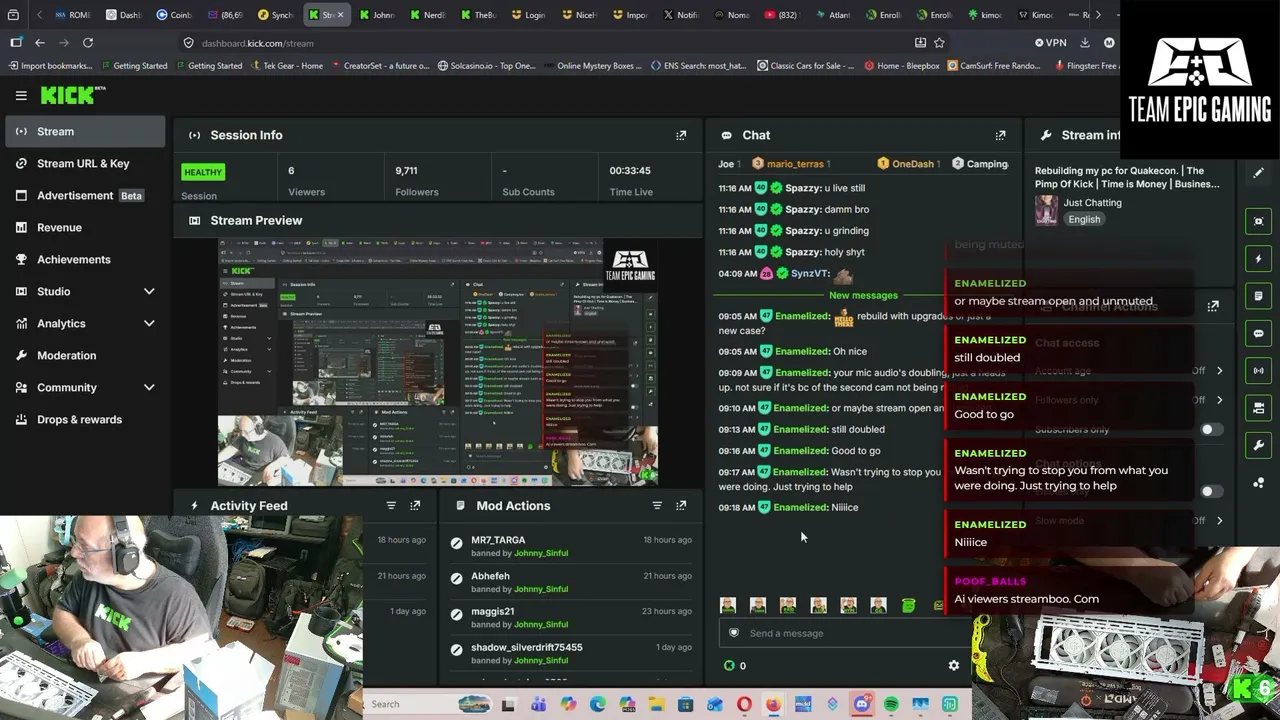This screenshot has width=1280, height=720.
Task: Click the Stream Preview video thumbnail
Action: click(438, 362)
